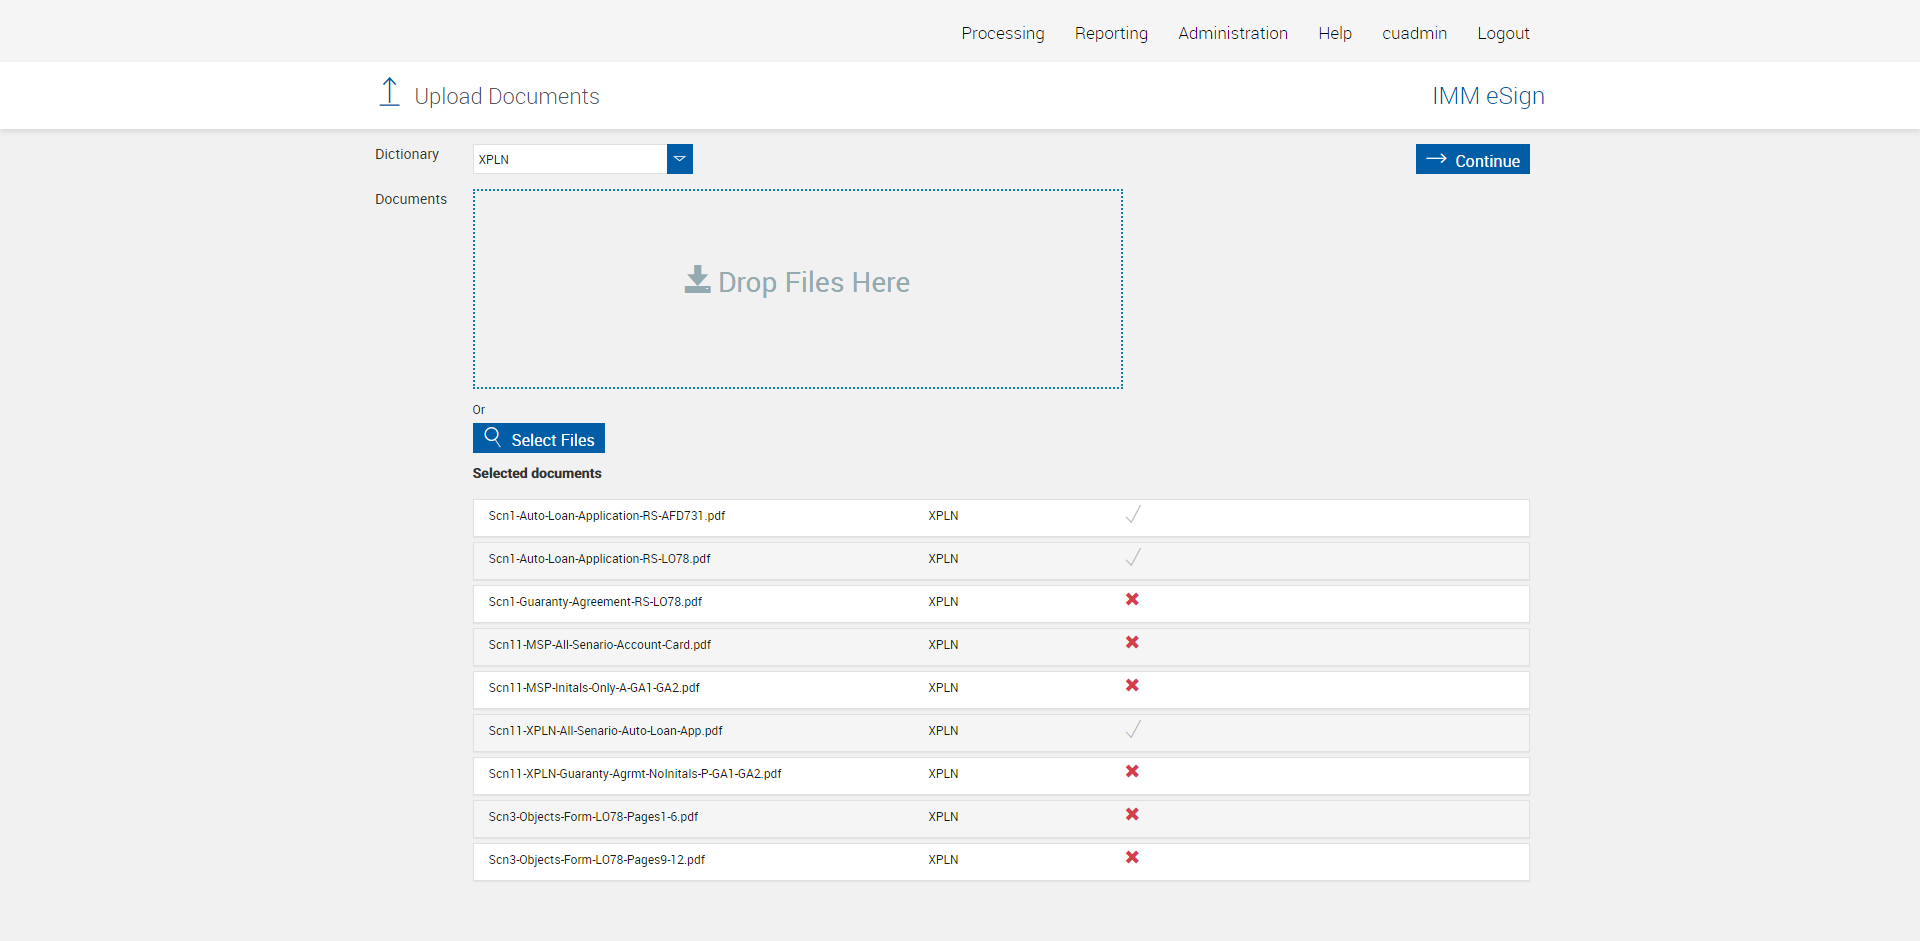
Task: Open the Reporting menu
Action: coord(1111,33)
